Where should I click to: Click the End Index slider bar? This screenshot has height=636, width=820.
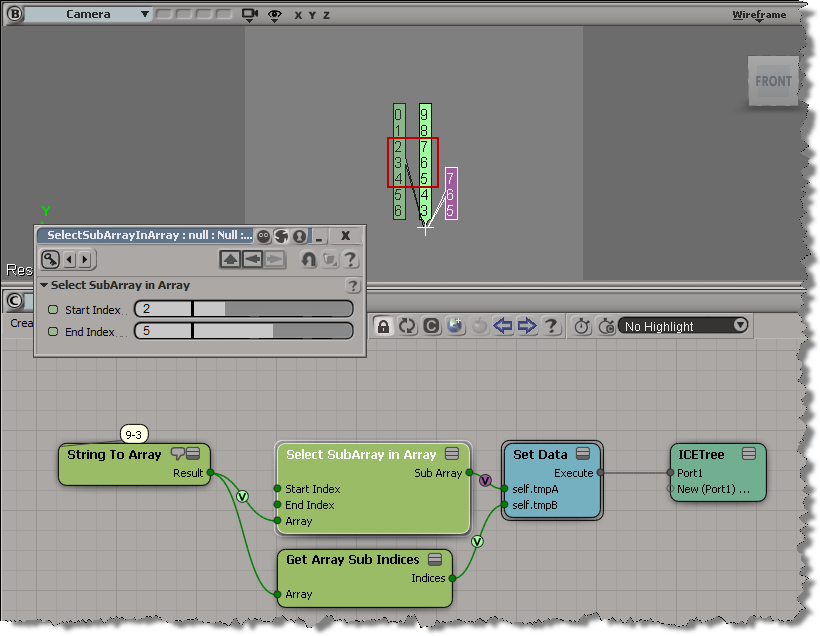272,331
